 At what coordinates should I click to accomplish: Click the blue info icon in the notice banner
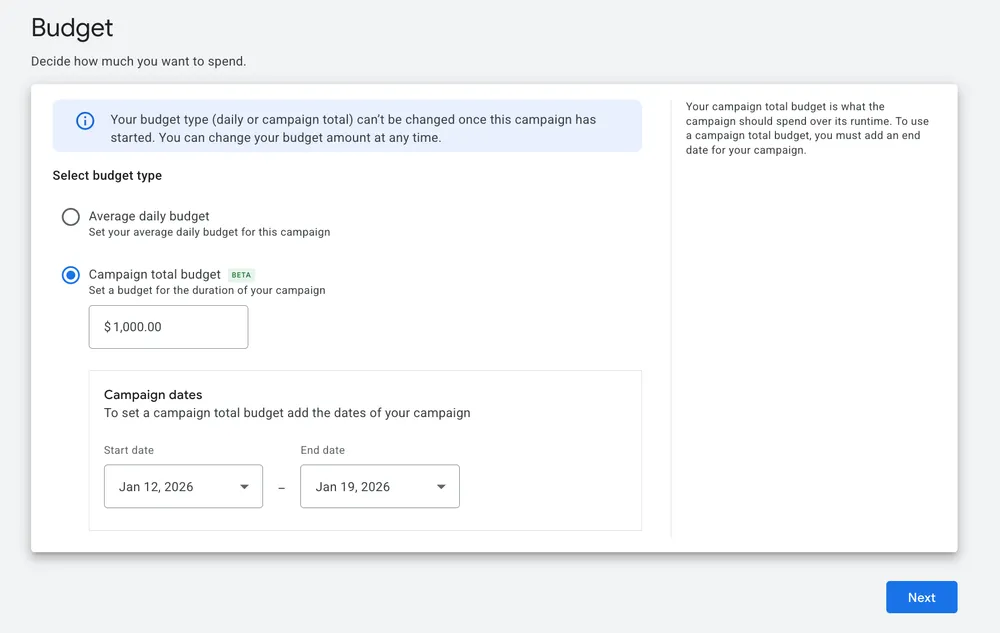pyautogui.click(x=84, y=121)
